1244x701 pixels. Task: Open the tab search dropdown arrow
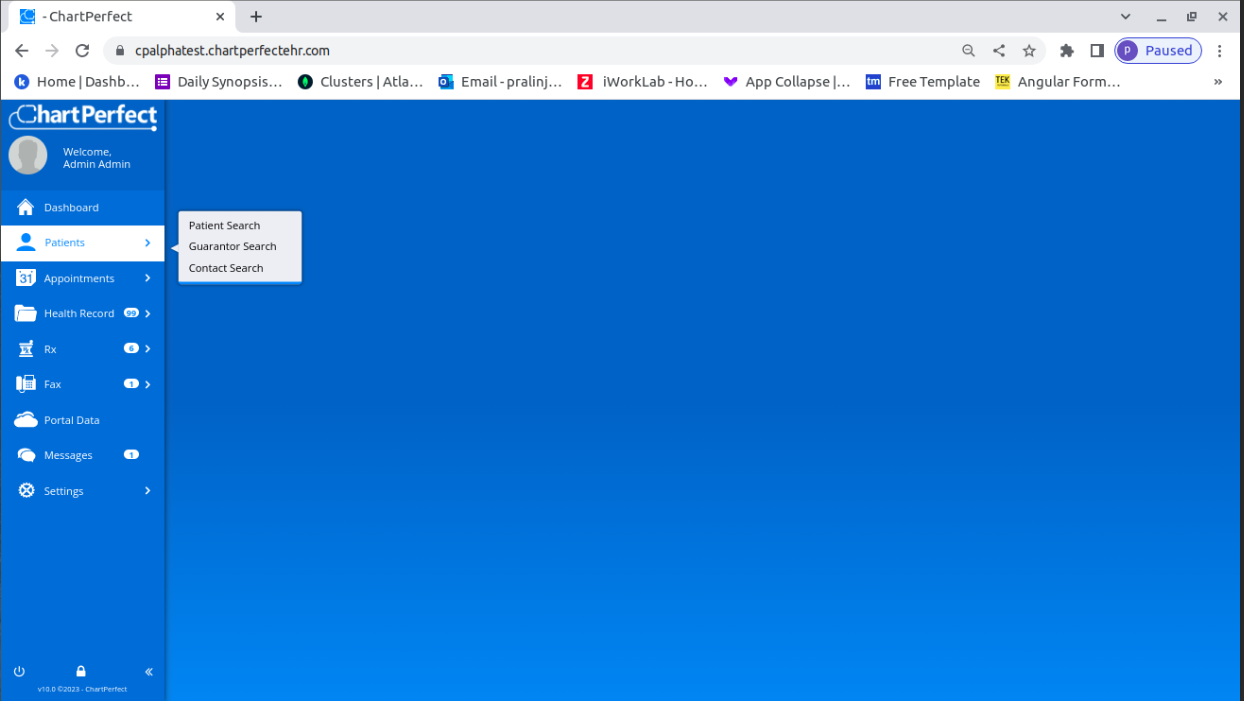pos(1126,17)
